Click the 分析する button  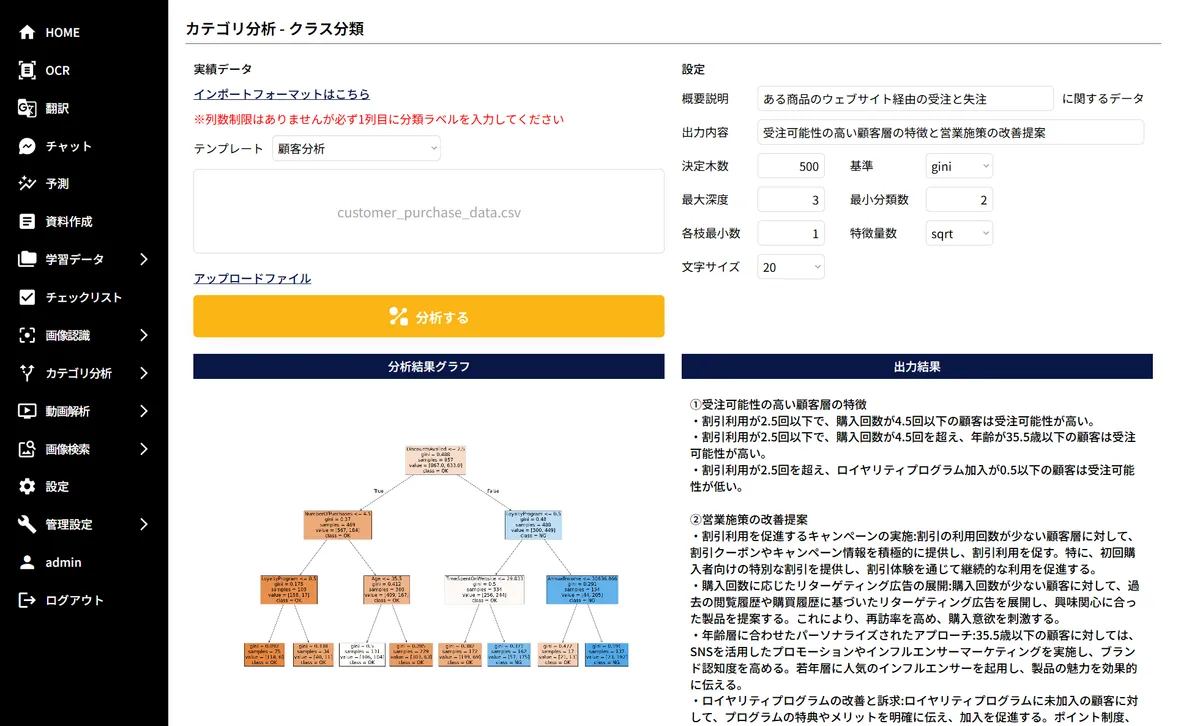[429, 316]
